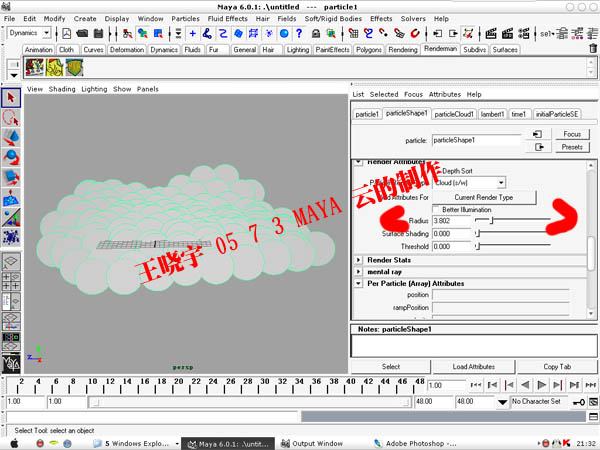Collapse Per Particle (Array) Attributes section
Image resolution: width=600 pixels, height=450 pixels.
click(359, 284)
